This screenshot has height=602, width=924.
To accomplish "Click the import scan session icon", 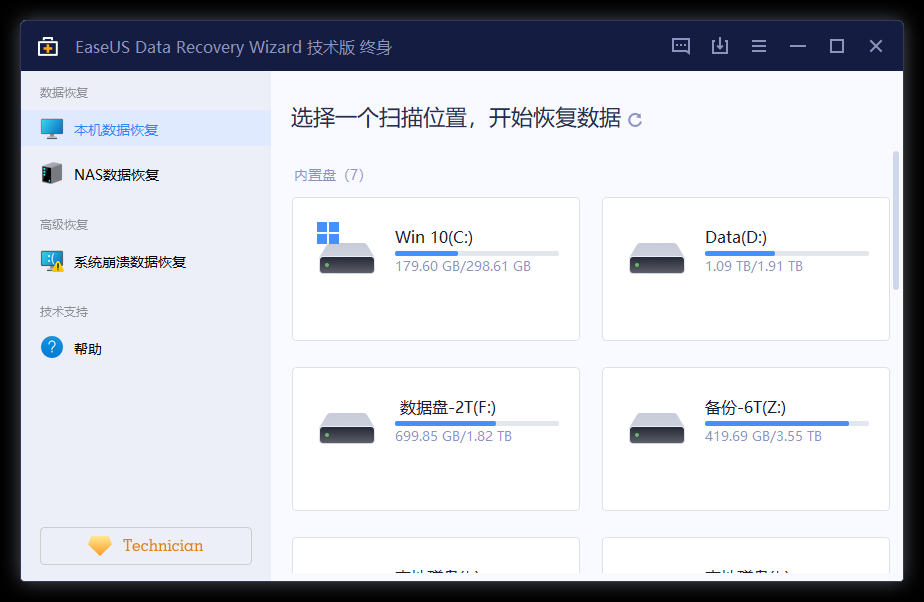I will tap(720, 46).
